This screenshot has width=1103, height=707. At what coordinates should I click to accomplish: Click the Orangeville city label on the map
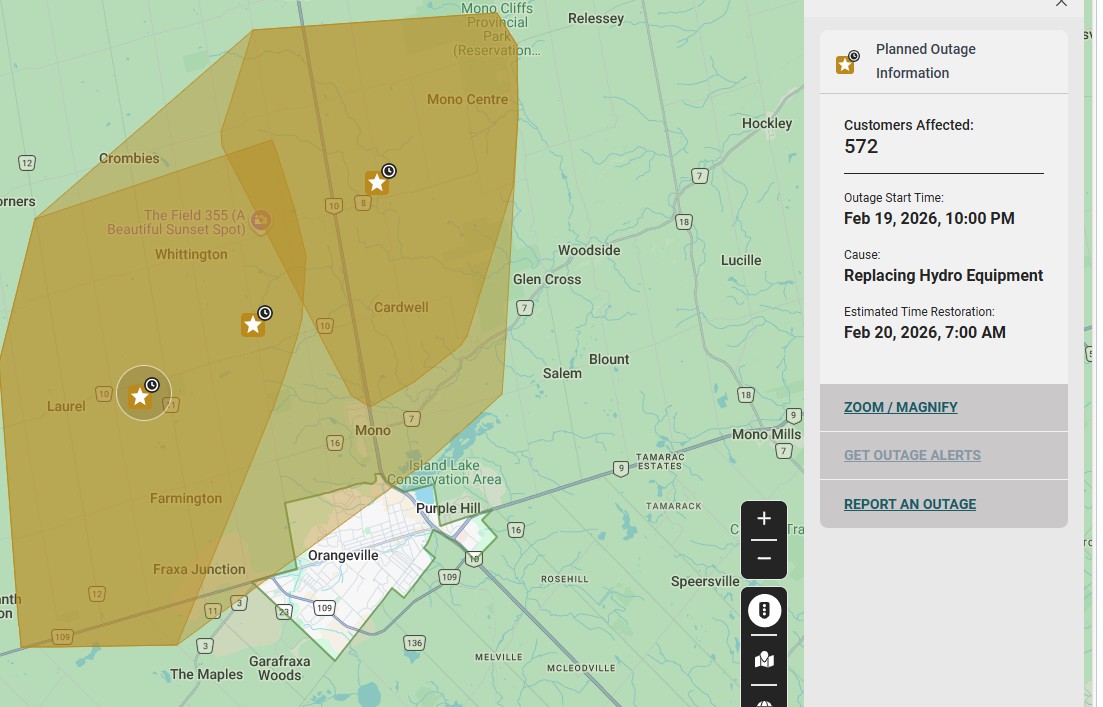(x=343, y=555)
